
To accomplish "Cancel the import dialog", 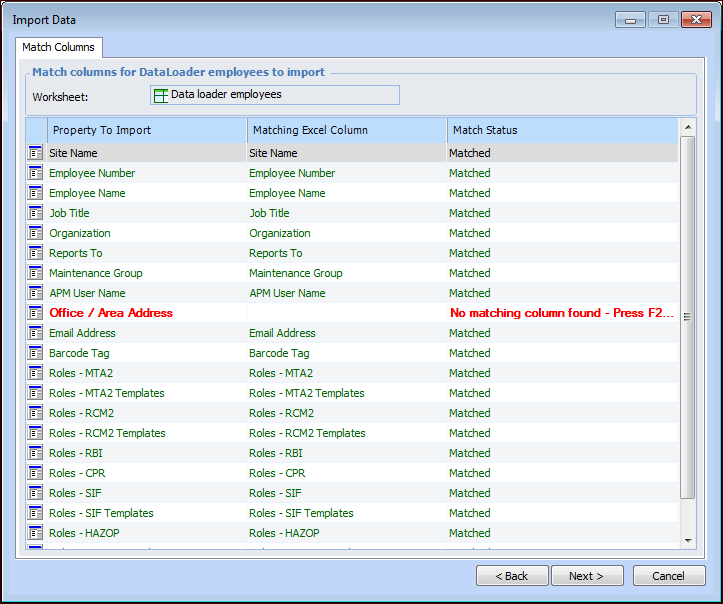I will tap(668, 576).
